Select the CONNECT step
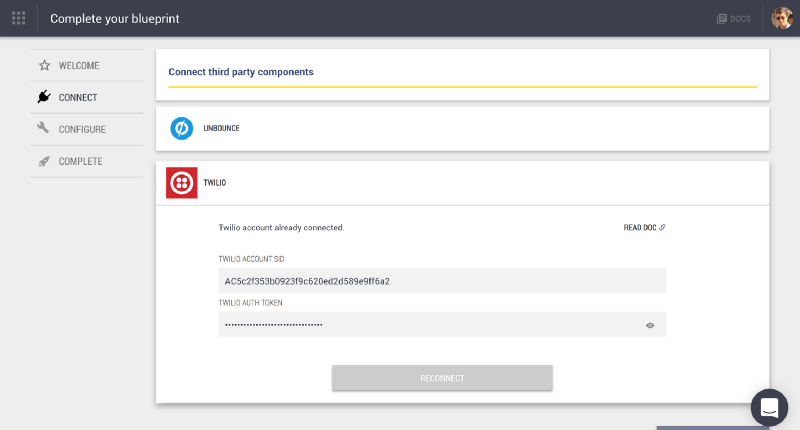This screenshot has height=430, width=800. point(87,97)
